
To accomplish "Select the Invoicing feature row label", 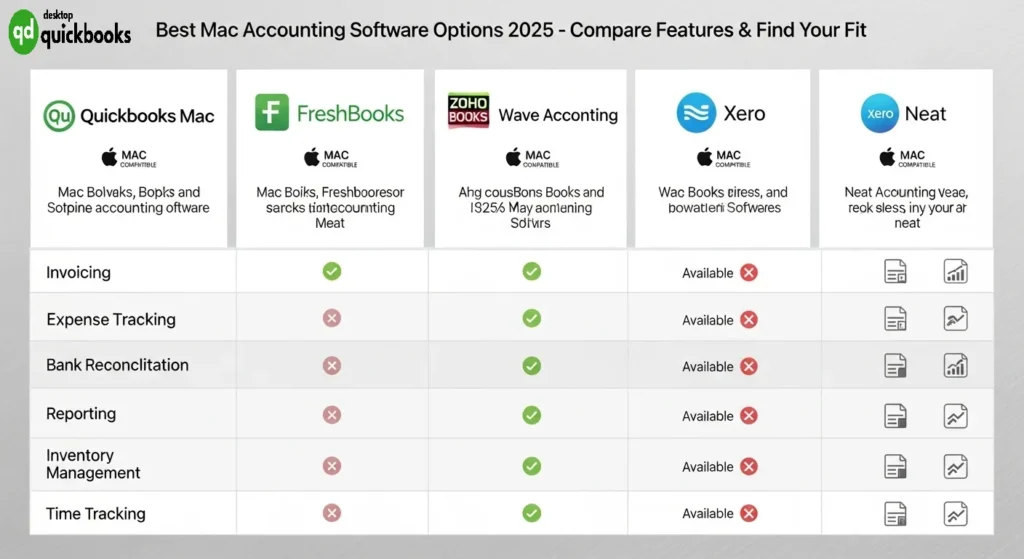I will pyautogui.click(x=78, y=272).
